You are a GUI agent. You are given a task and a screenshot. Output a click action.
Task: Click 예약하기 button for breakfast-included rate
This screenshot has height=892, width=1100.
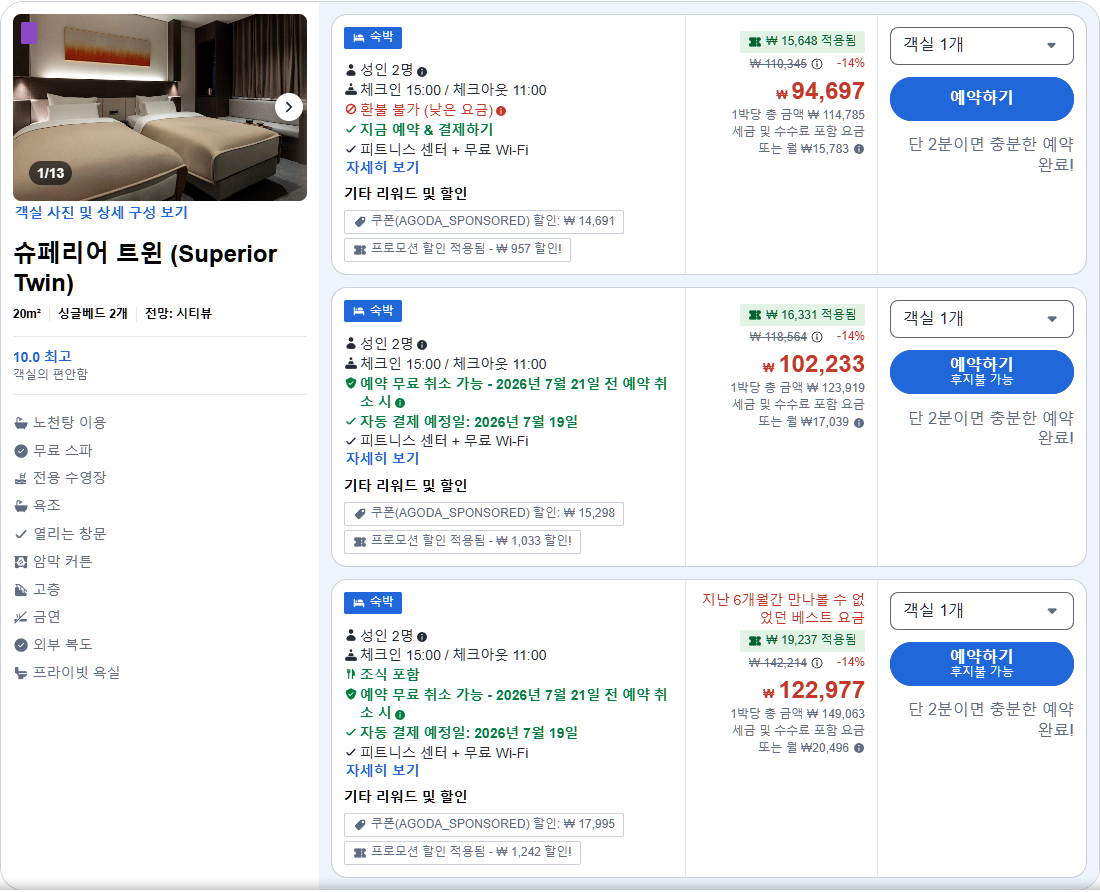coord(981,663)
